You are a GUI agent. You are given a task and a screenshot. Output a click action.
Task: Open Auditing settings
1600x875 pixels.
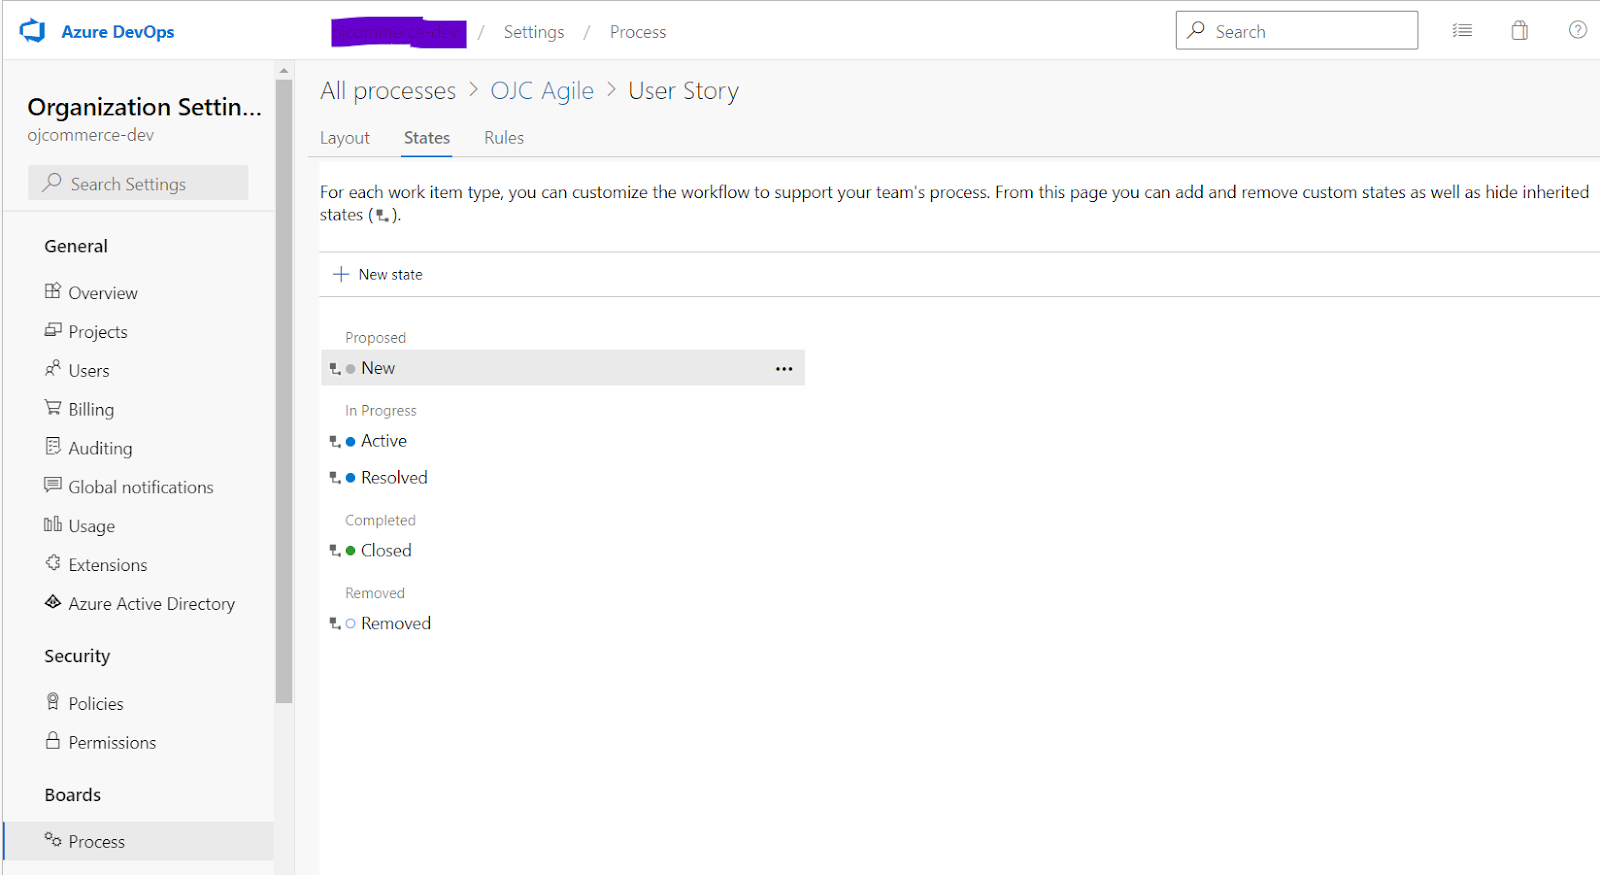click(x=100, y=449)
